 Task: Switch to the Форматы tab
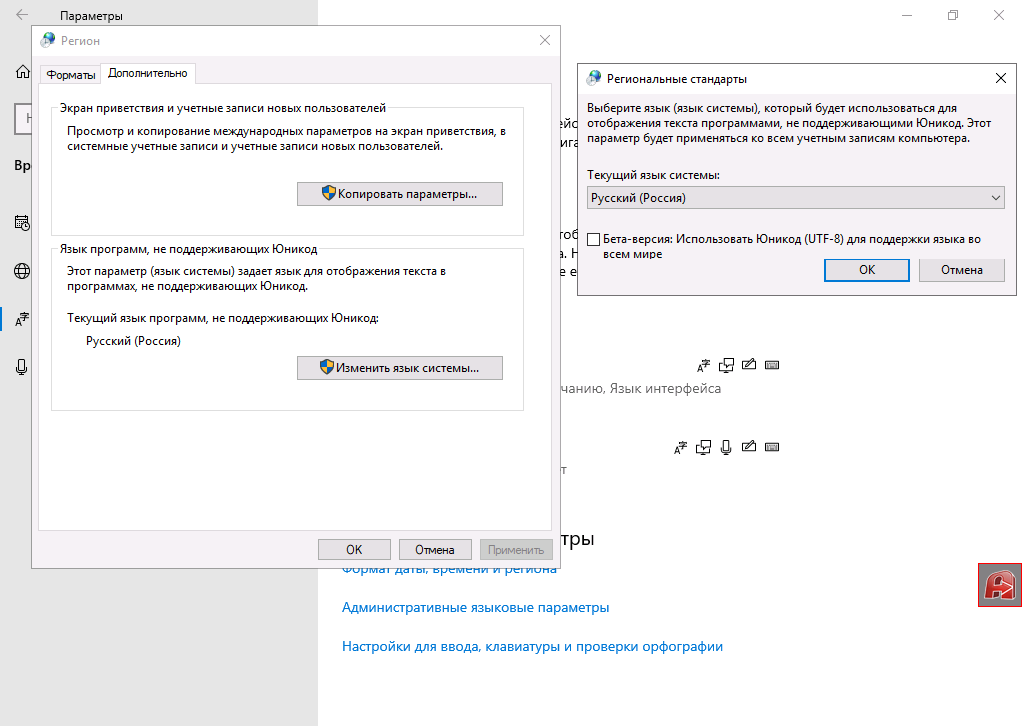[x=70, y=74]
